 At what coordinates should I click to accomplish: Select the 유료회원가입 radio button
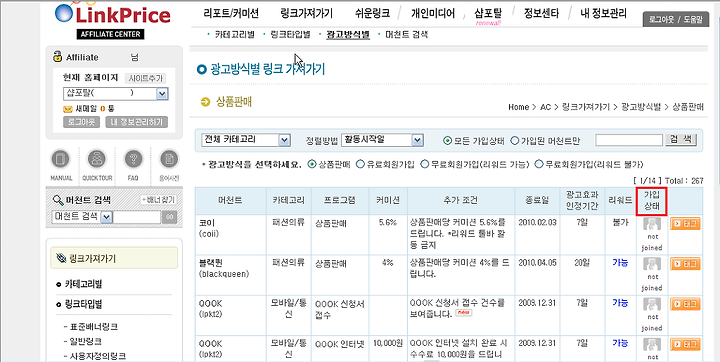(360, 164)
